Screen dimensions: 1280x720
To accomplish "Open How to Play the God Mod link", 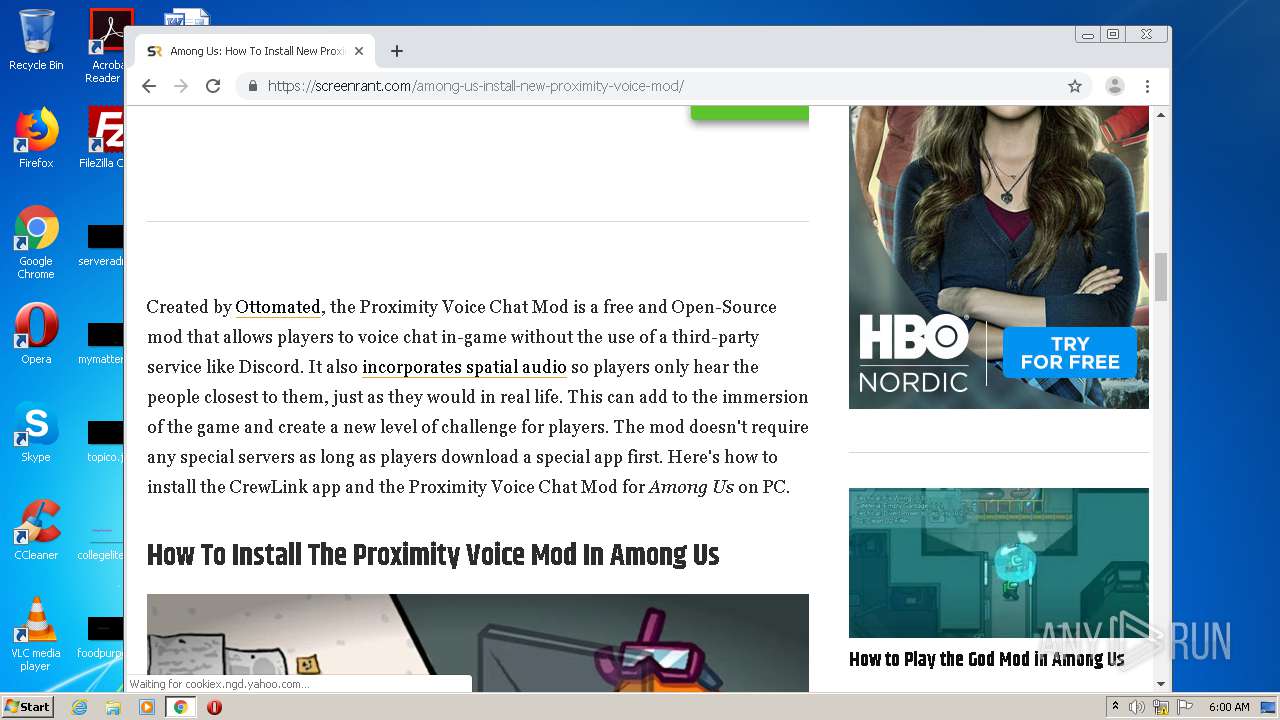I will pyautogui.click(x=986, y=659).
